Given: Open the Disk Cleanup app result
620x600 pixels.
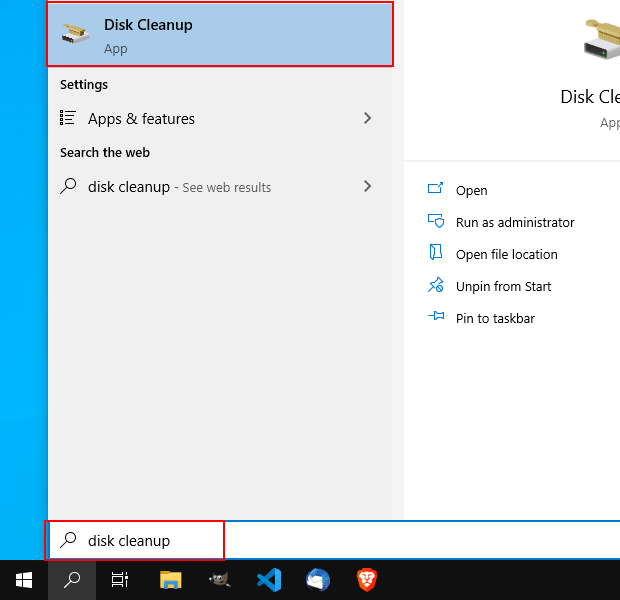Looking at the screenshot, I should pos(220,34).
